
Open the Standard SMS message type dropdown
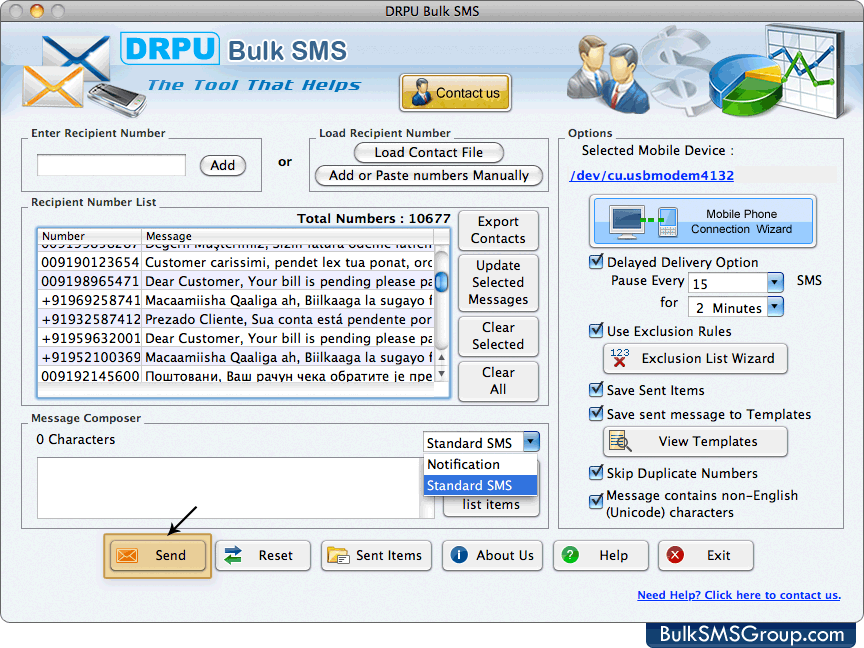(x=531, y=441)
